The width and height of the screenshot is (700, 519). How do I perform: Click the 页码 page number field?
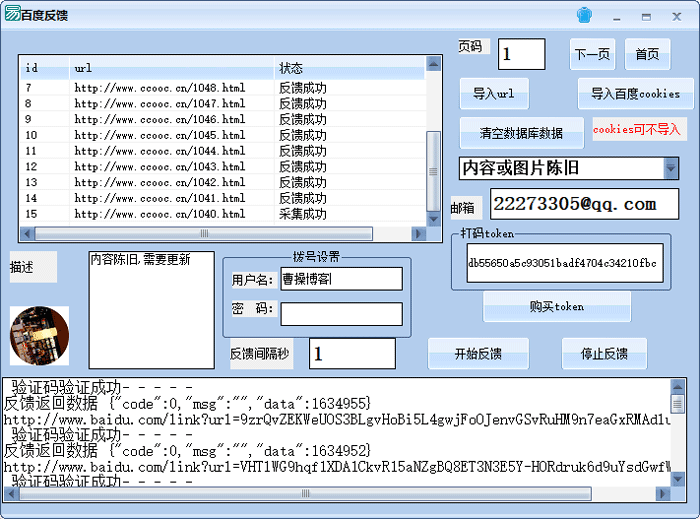pos(521,54)
